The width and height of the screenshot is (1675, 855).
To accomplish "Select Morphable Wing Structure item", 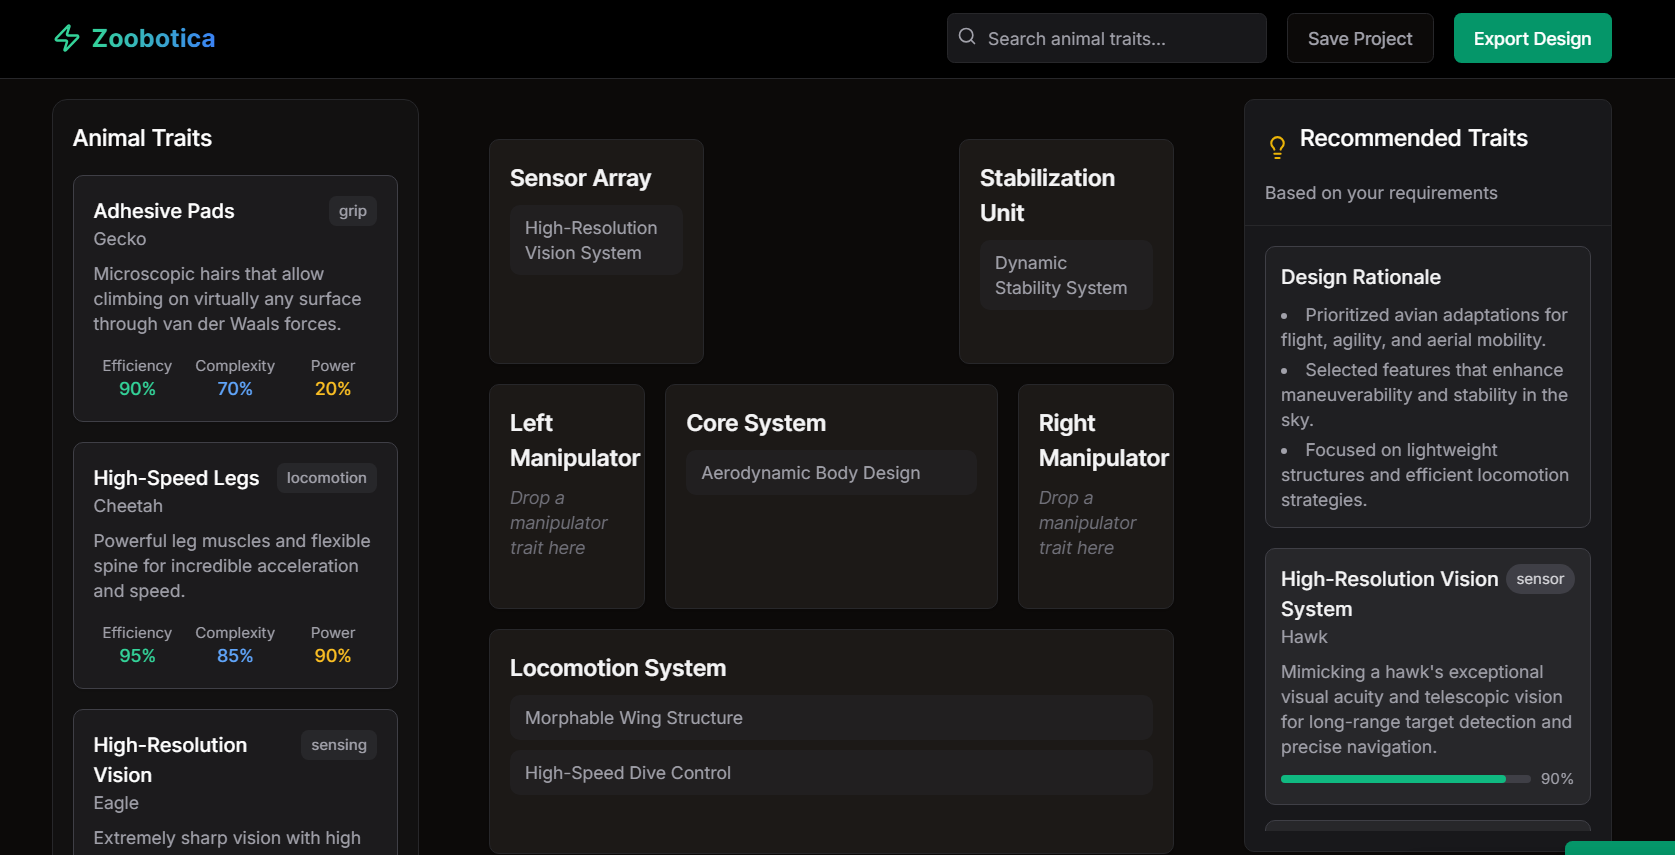I will click(831, 718).
